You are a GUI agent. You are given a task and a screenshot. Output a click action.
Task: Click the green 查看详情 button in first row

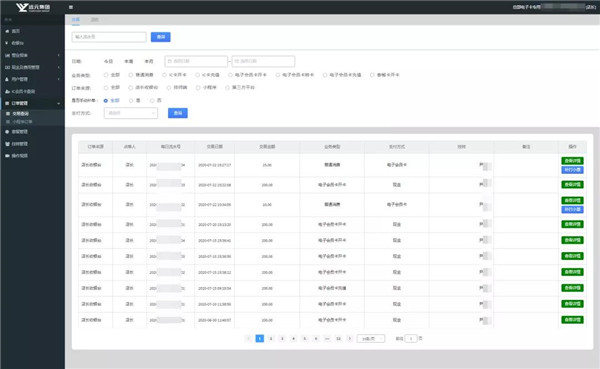tap(572, 161)
